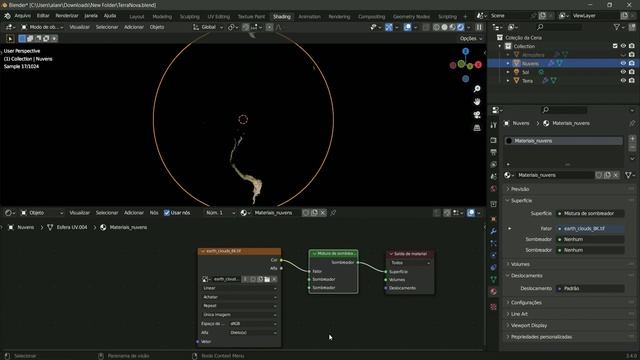Switch to the Modeling workspace tab

pyautogui.click(x=162, y=17)
